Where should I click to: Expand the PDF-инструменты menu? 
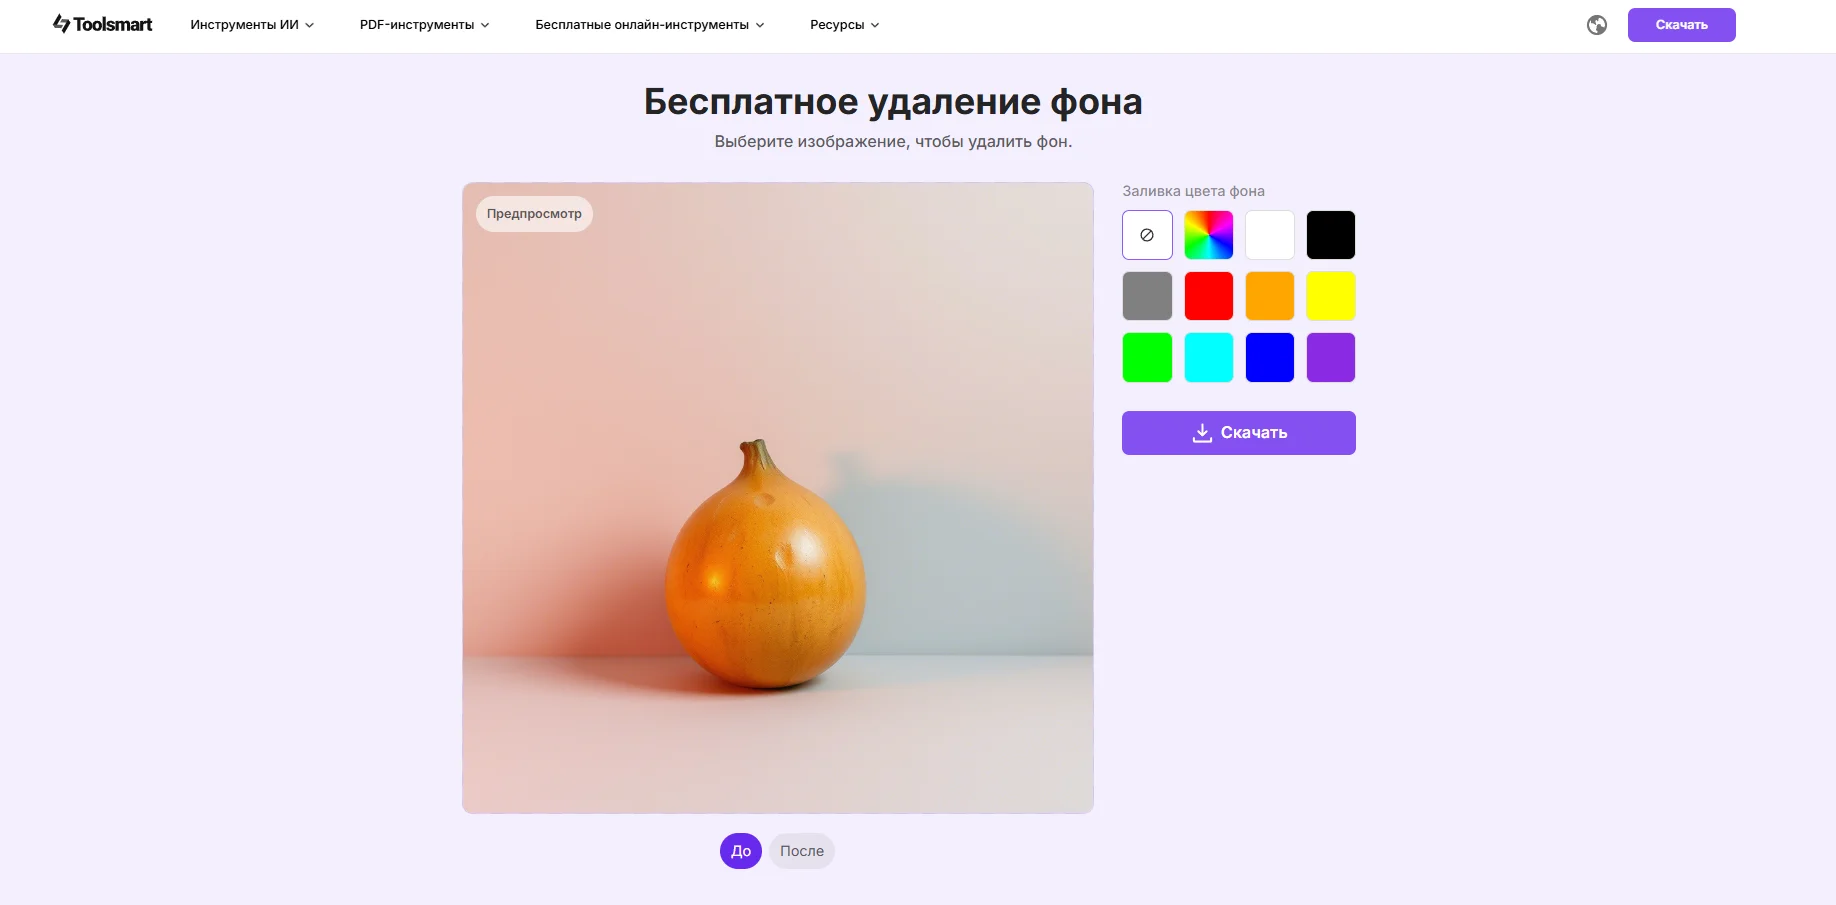pos(424,25)
